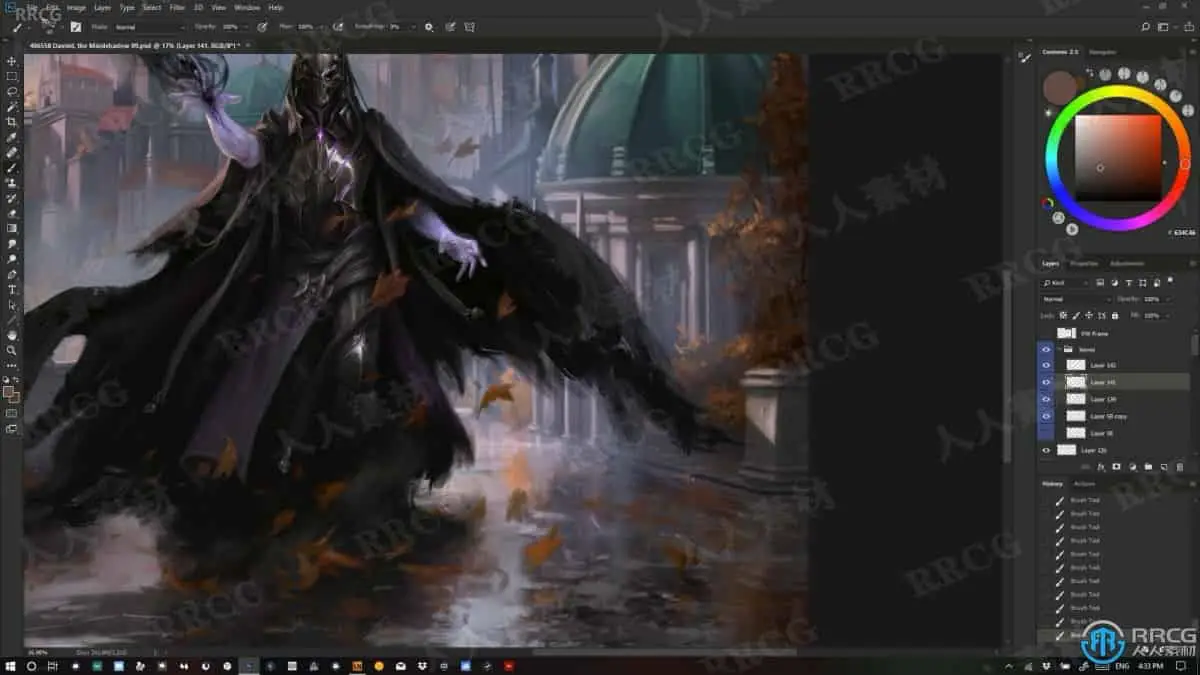
Task: Select the Move tool
Action: (x=12, y=61)
